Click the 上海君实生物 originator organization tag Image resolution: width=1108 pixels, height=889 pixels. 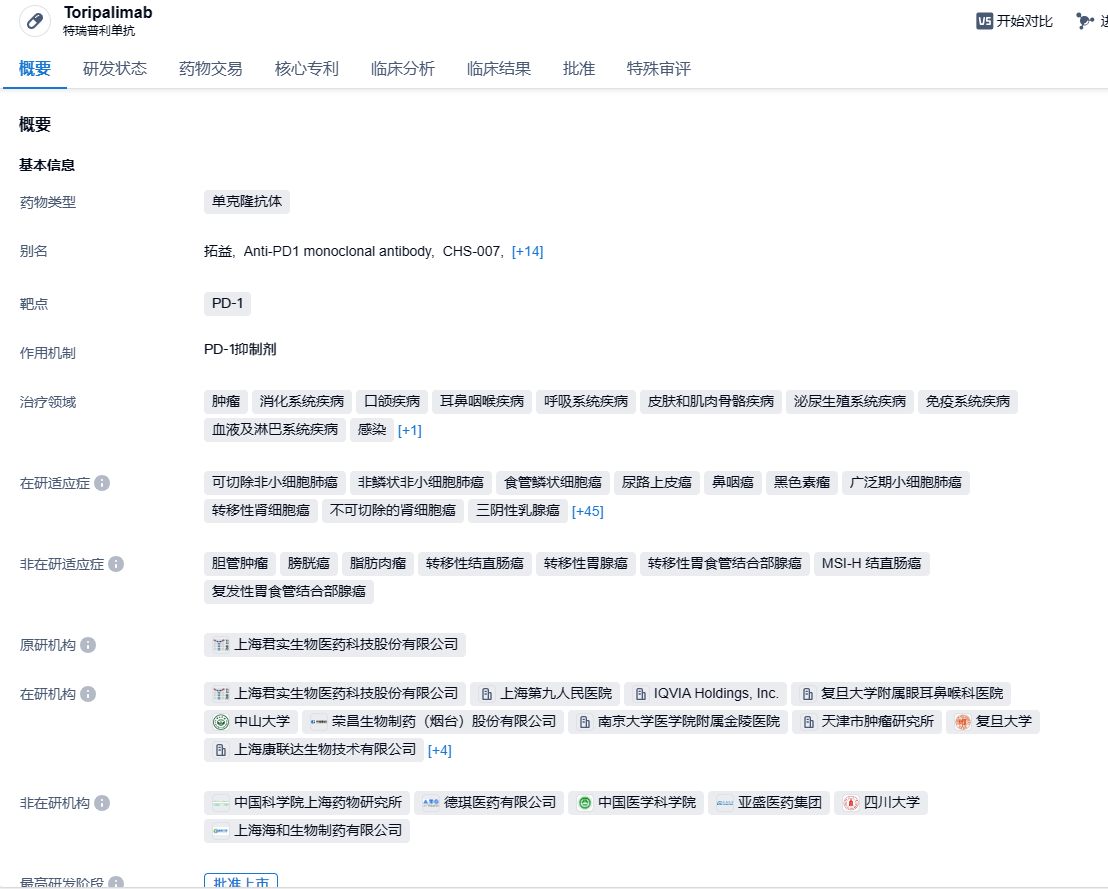[335, 645]
